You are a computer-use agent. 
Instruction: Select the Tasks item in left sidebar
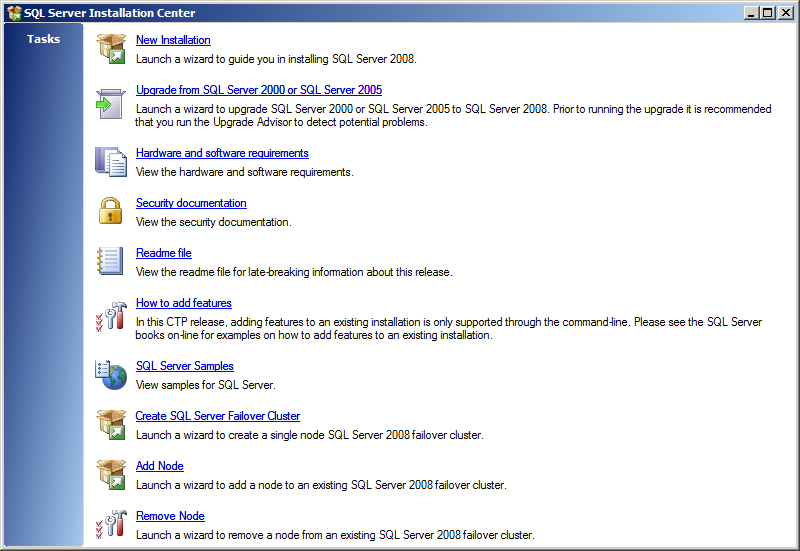(43, 39)
